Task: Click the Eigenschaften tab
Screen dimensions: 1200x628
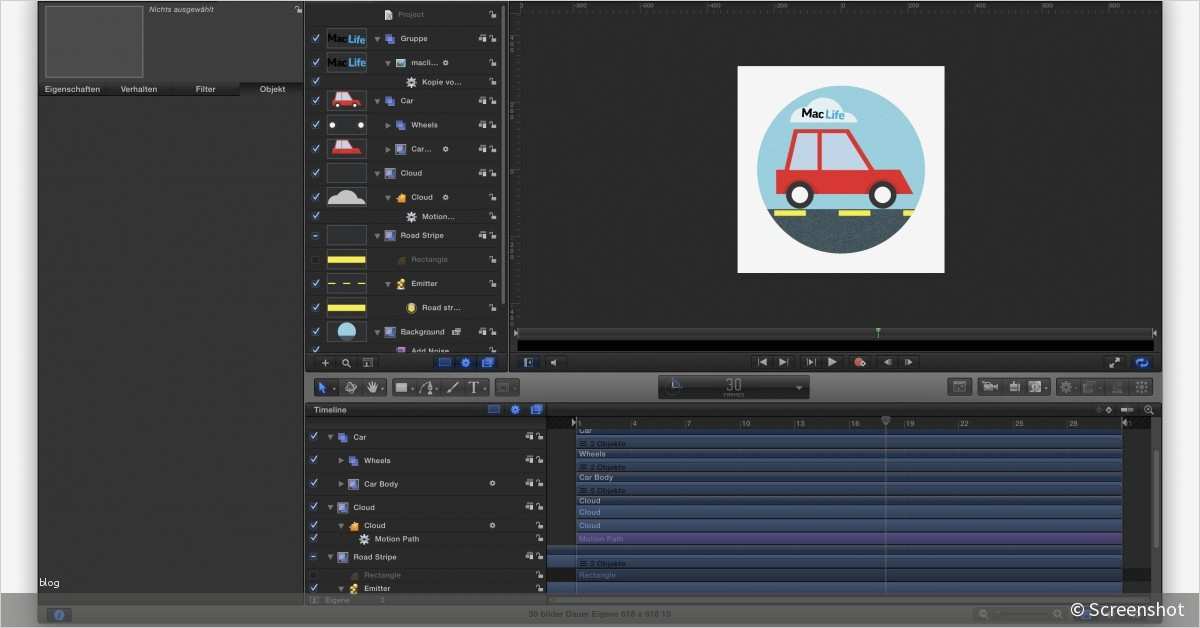Action: click(71, 89)
